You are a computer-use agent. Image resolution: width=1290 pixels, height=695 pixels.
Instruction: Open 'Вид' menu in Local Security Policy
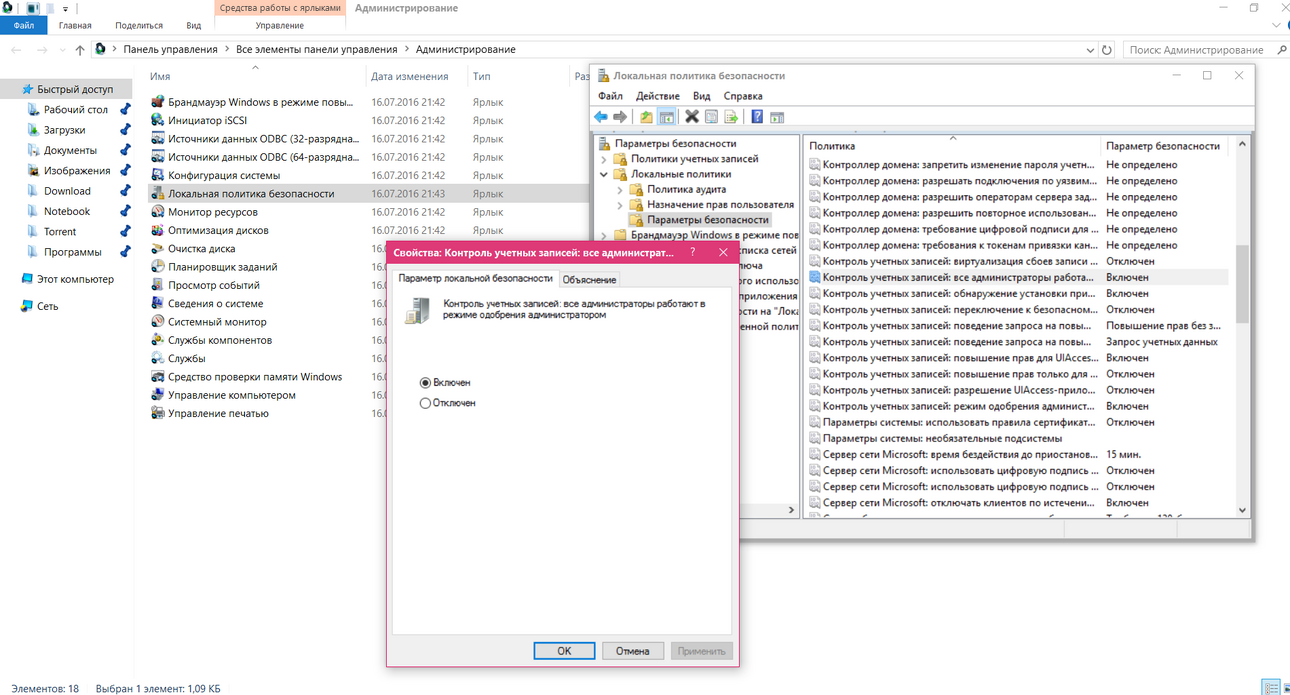(702, 96)
